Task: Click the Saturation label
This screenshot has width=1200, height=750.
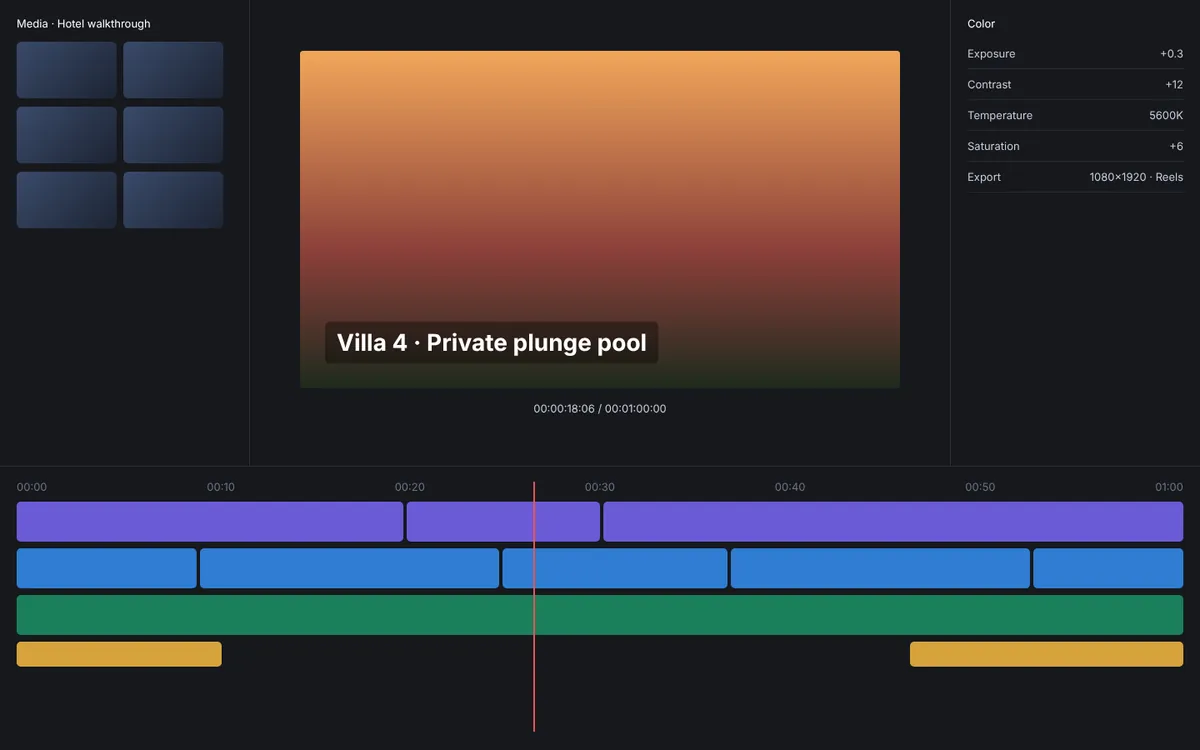Action: [993, 146]
